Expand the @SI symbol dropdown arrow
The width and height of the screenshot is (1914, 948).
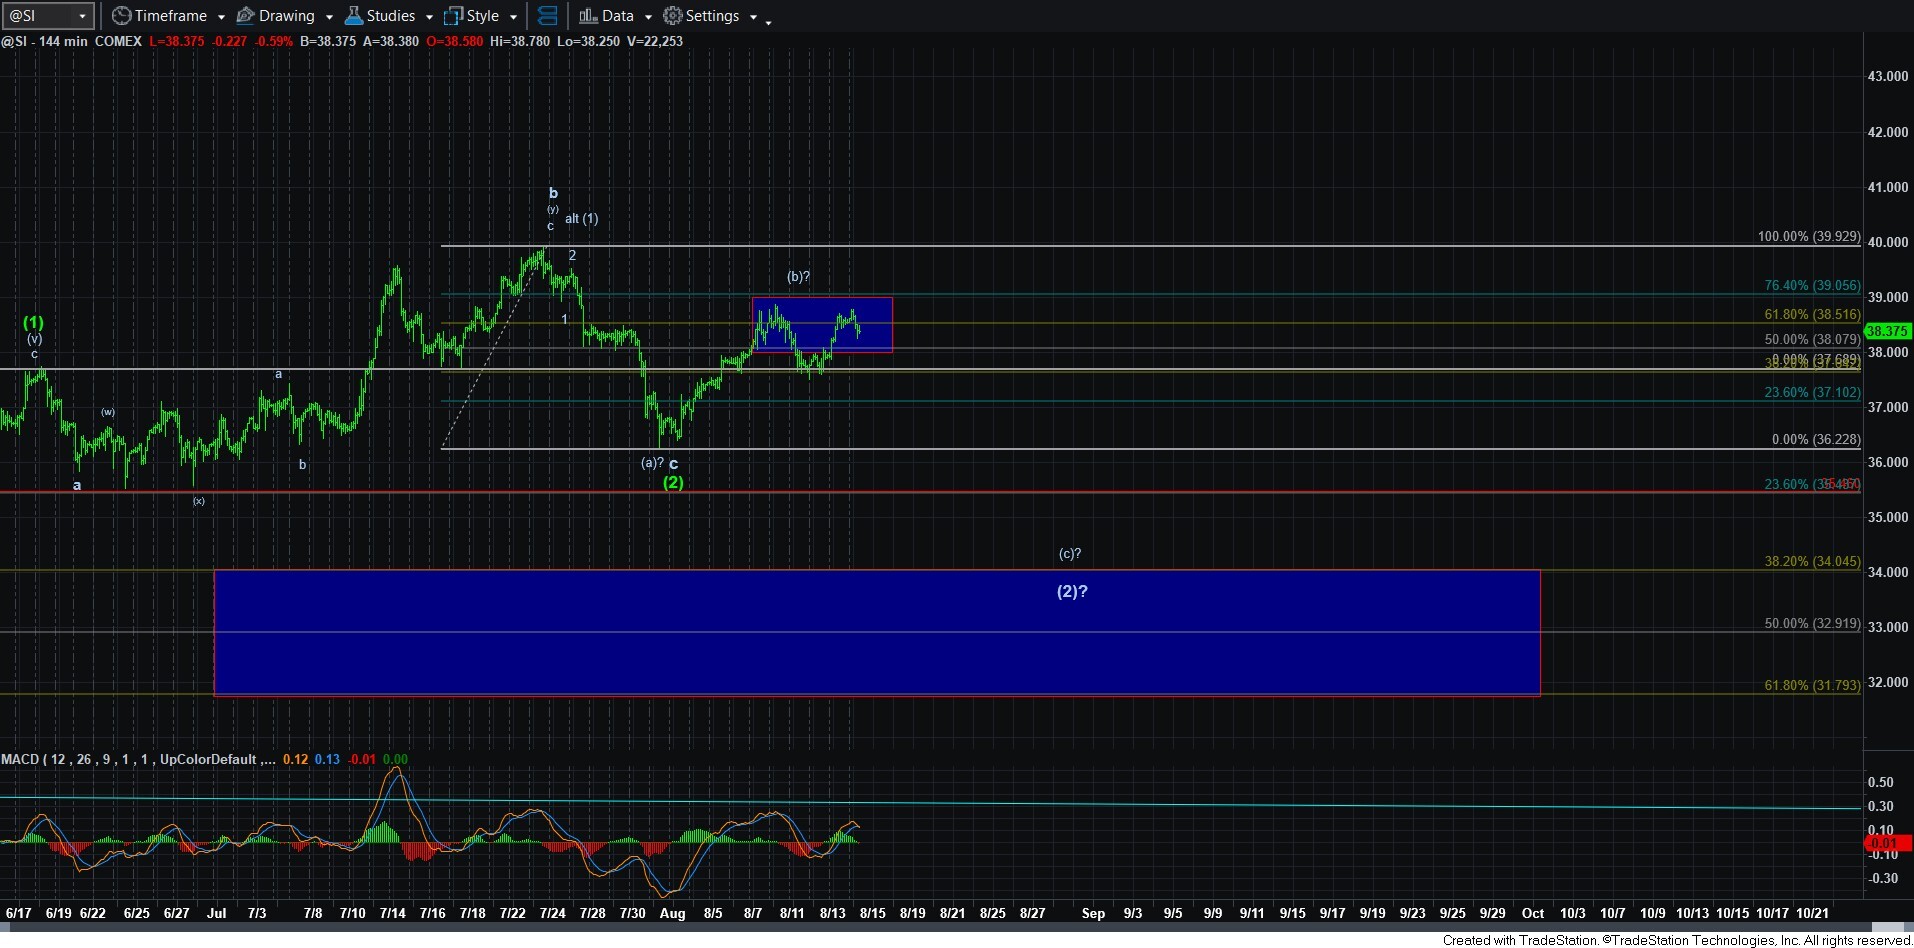[82, 17]
